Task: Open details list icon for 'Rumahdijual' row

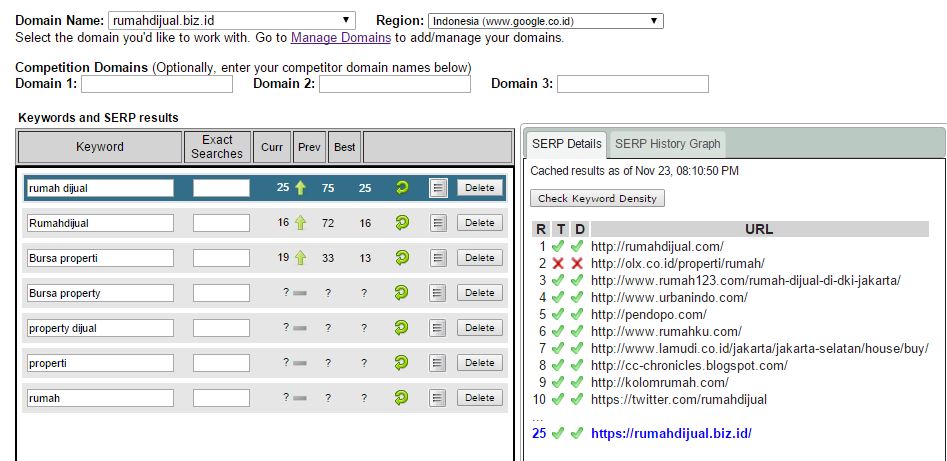Action: point(438,223)
